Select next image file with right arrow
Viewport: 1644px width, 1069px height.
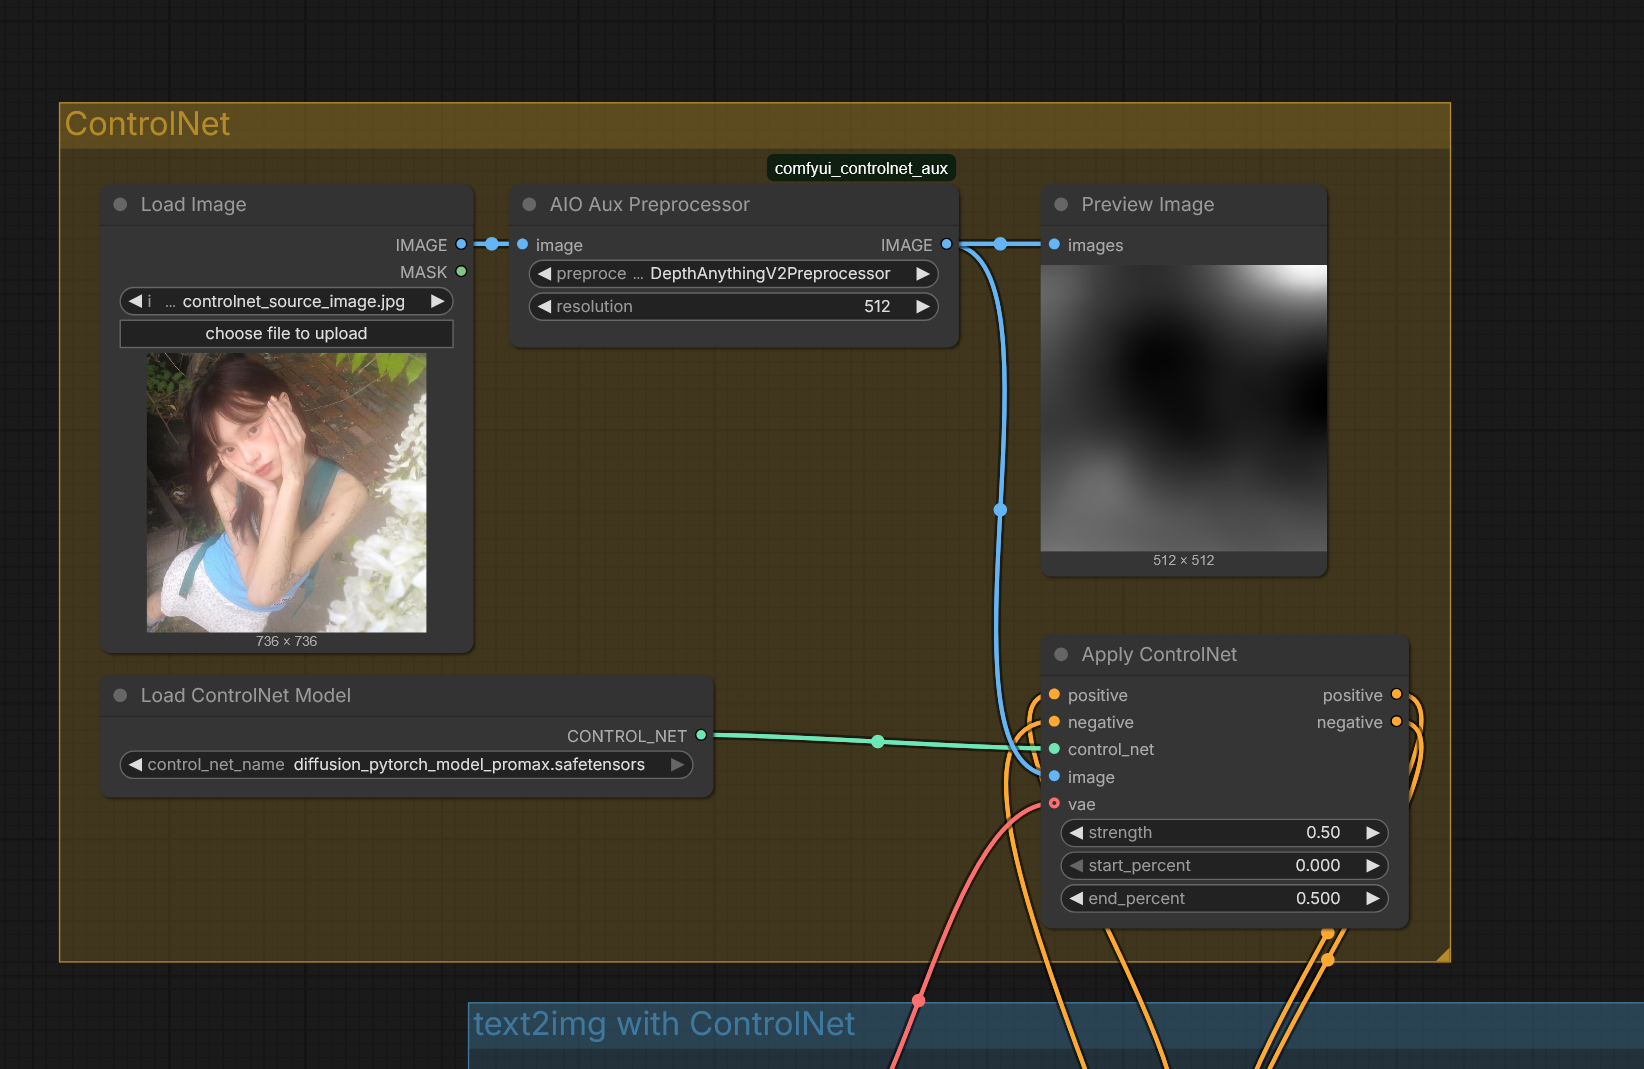pyautogui.click(x=437, y=301)
